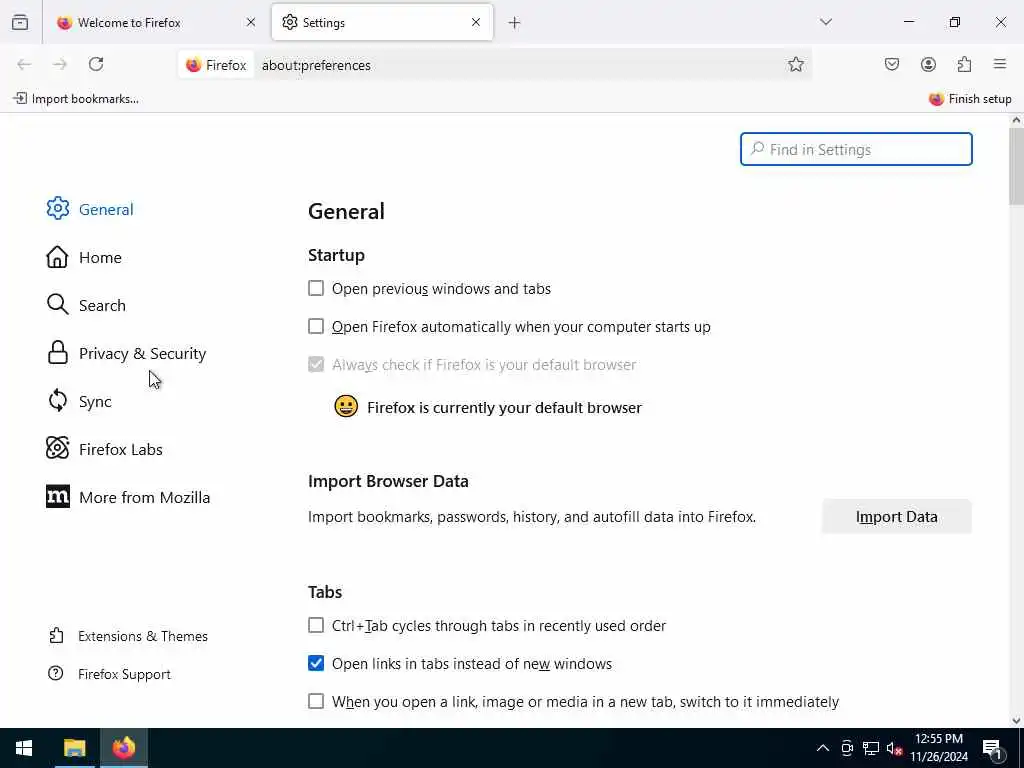Open the Extensions puzzle icon
The image size is (1024, 768).
point(964,64)
